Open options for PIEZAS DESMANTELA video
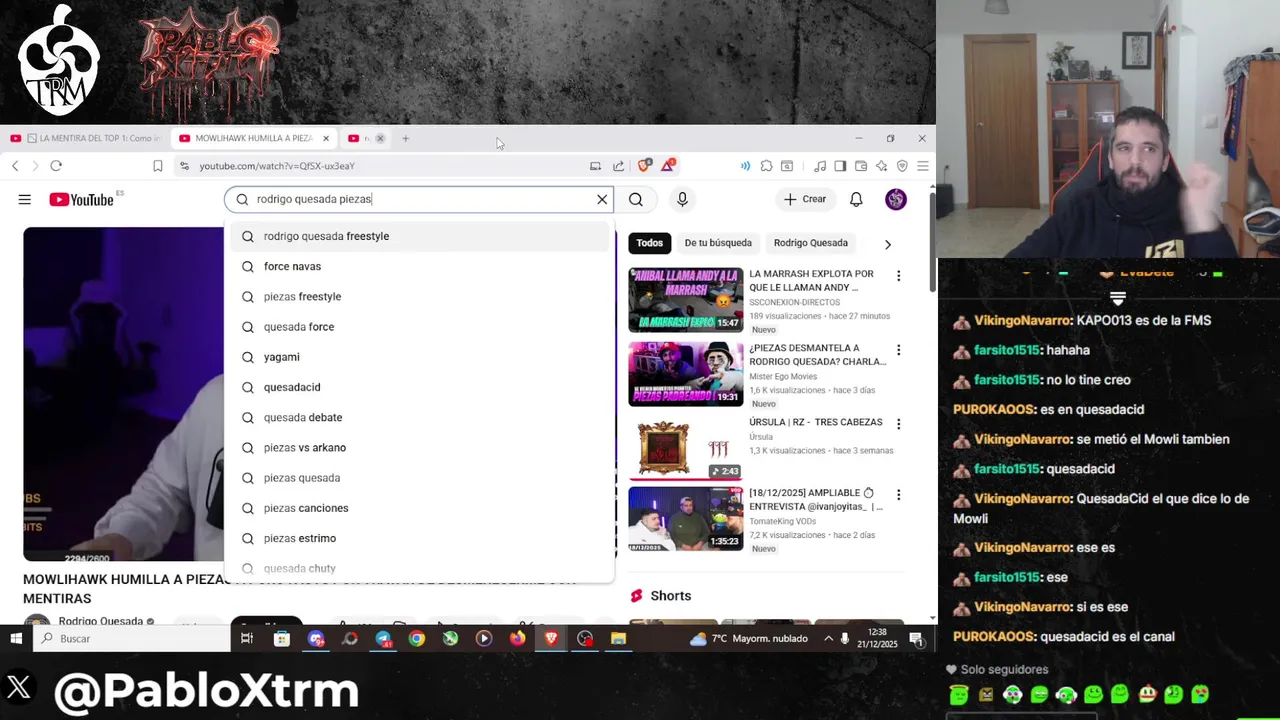Screen dimensions: 1280x720 [x=898, y=350]
